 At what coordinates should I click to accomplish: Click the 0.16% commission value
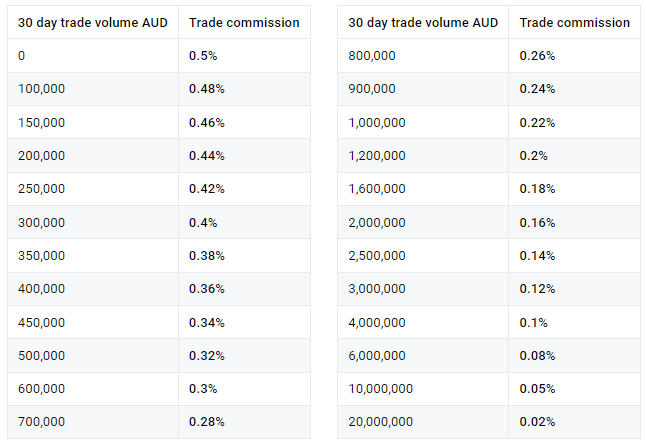tap(537, 222)
